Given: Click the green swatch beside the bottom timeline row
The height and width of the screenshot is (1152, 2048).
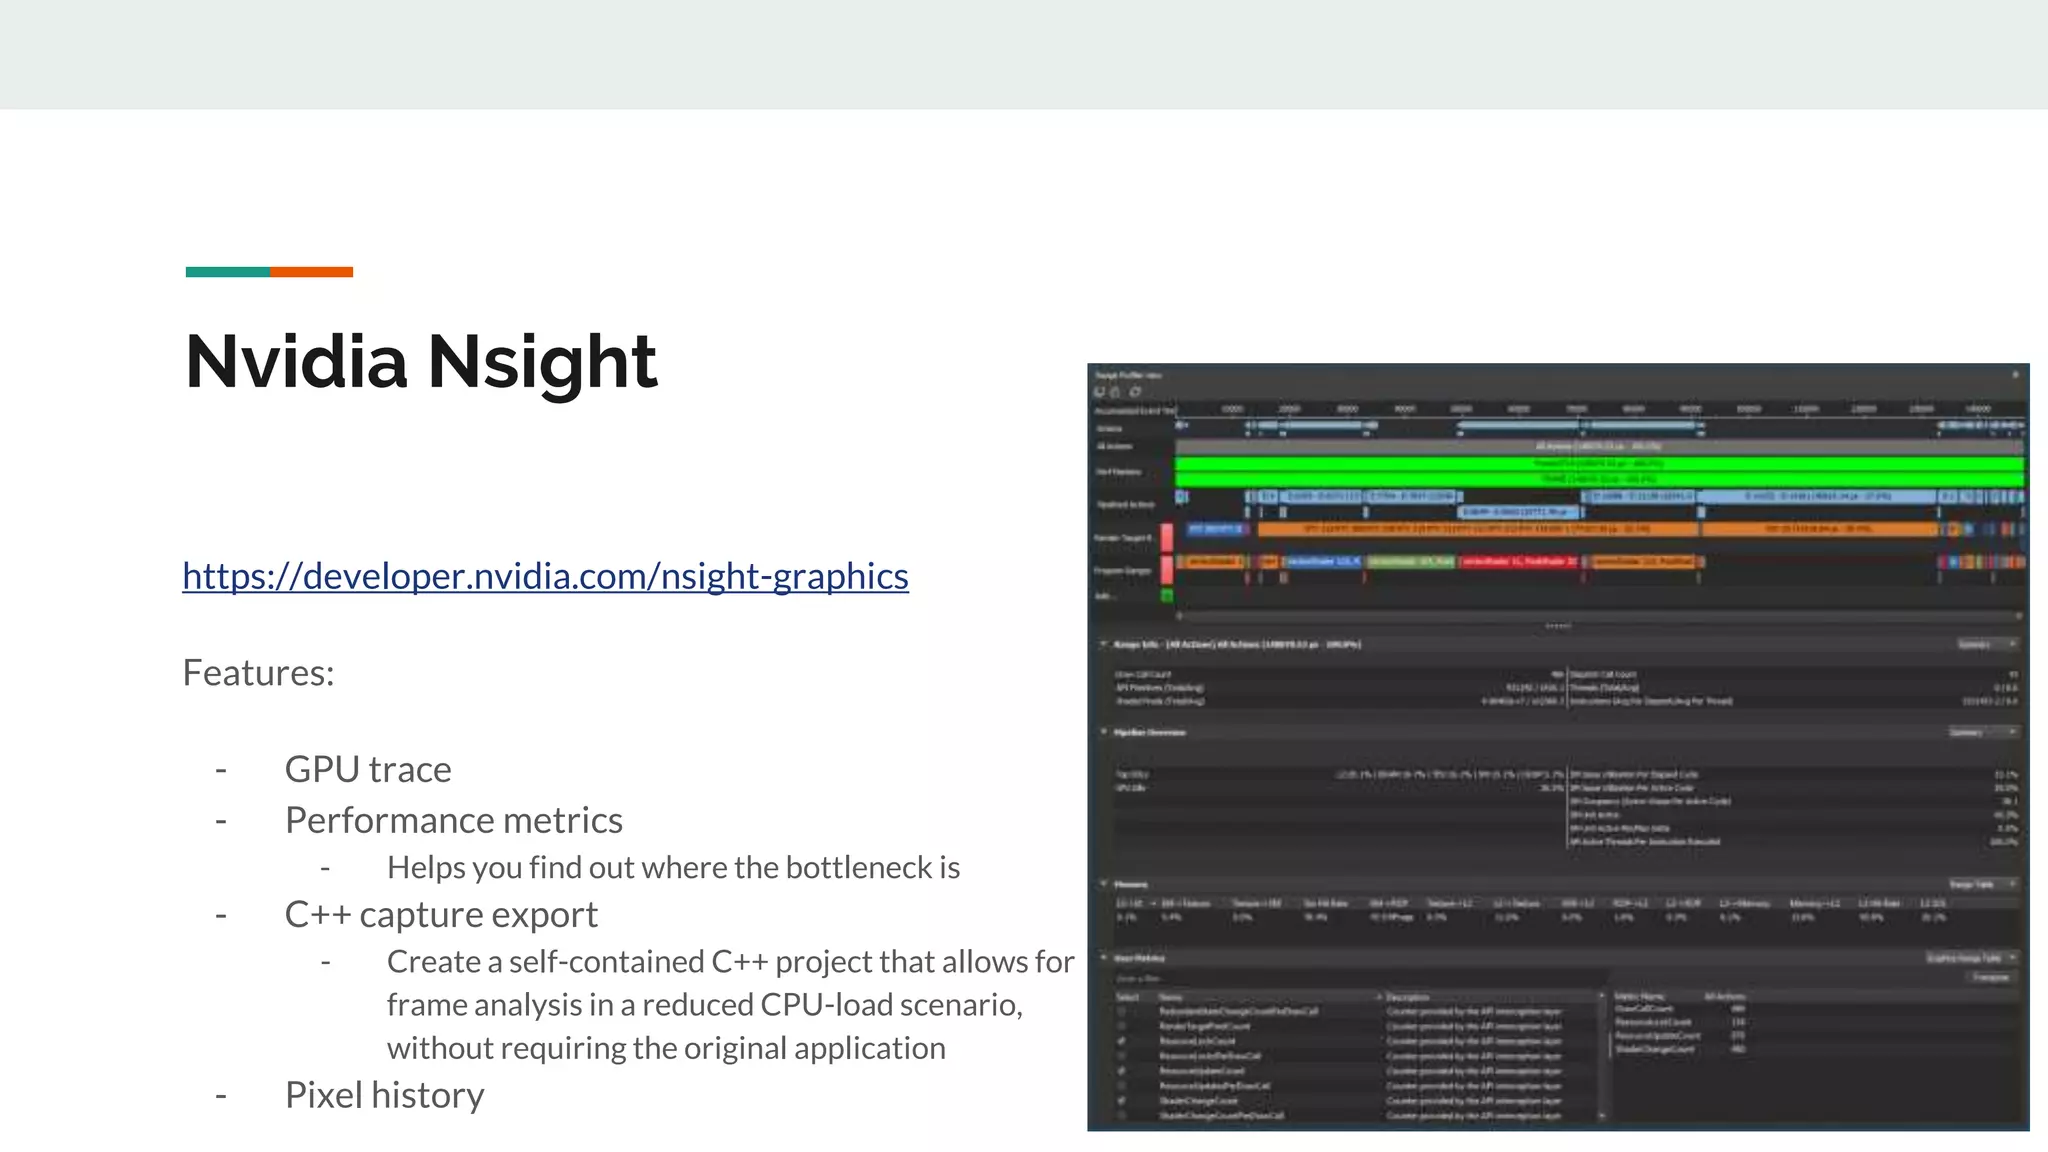Looking at the screenshot, I should 1166,596.
